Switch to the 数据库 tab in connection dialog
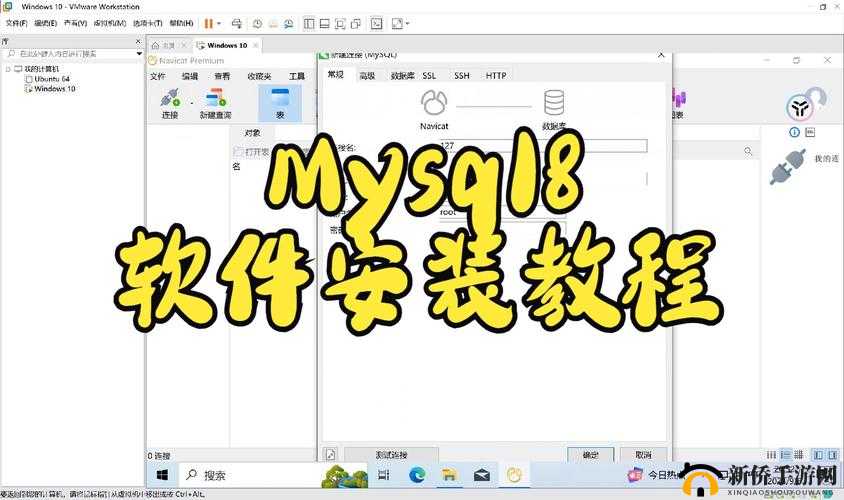Screen dimensions: 844x500 click(x=402, y=76)
